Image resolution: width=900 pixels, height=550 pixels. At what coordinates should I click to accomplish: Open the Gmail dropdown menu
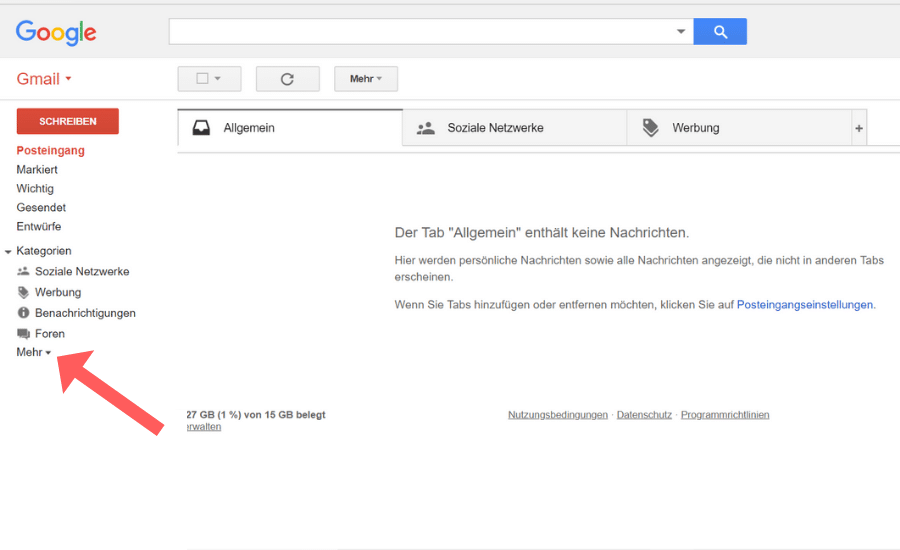(x=44, y=79)
